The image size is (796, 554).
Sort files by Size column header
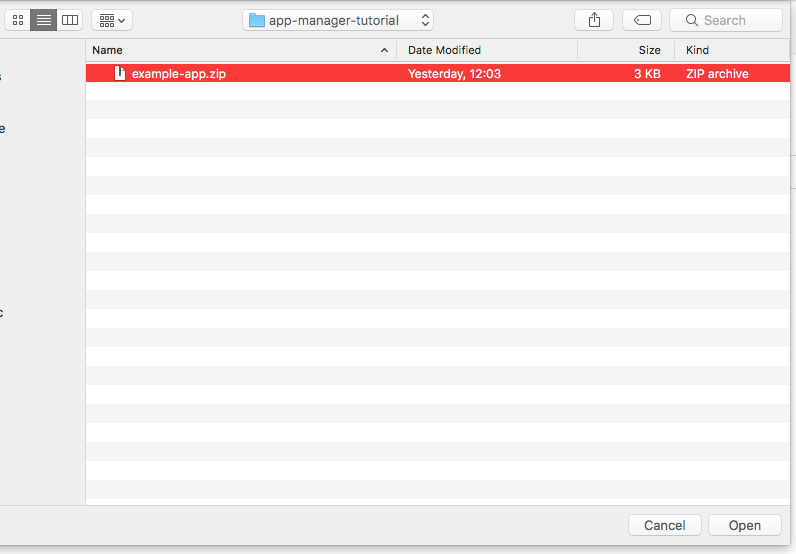649,50
